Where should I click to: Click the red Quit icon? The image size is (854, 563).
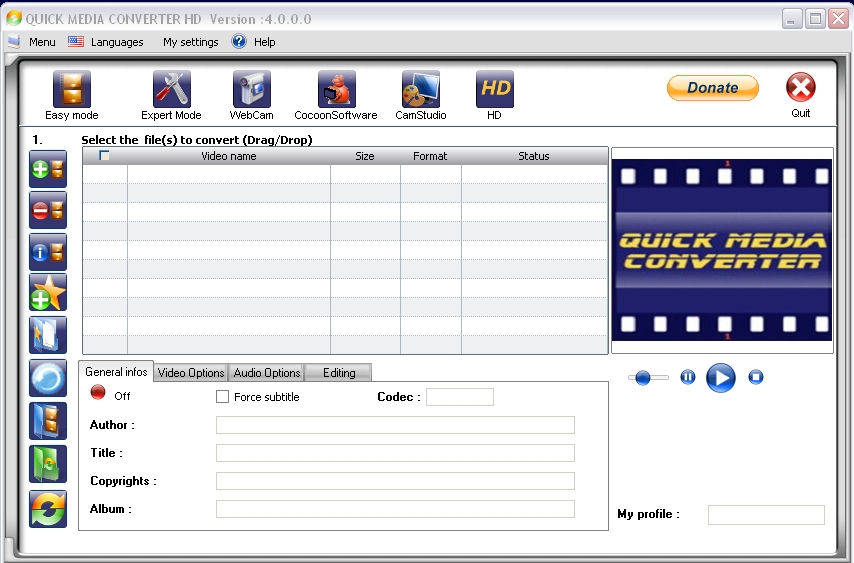point(801,87)
